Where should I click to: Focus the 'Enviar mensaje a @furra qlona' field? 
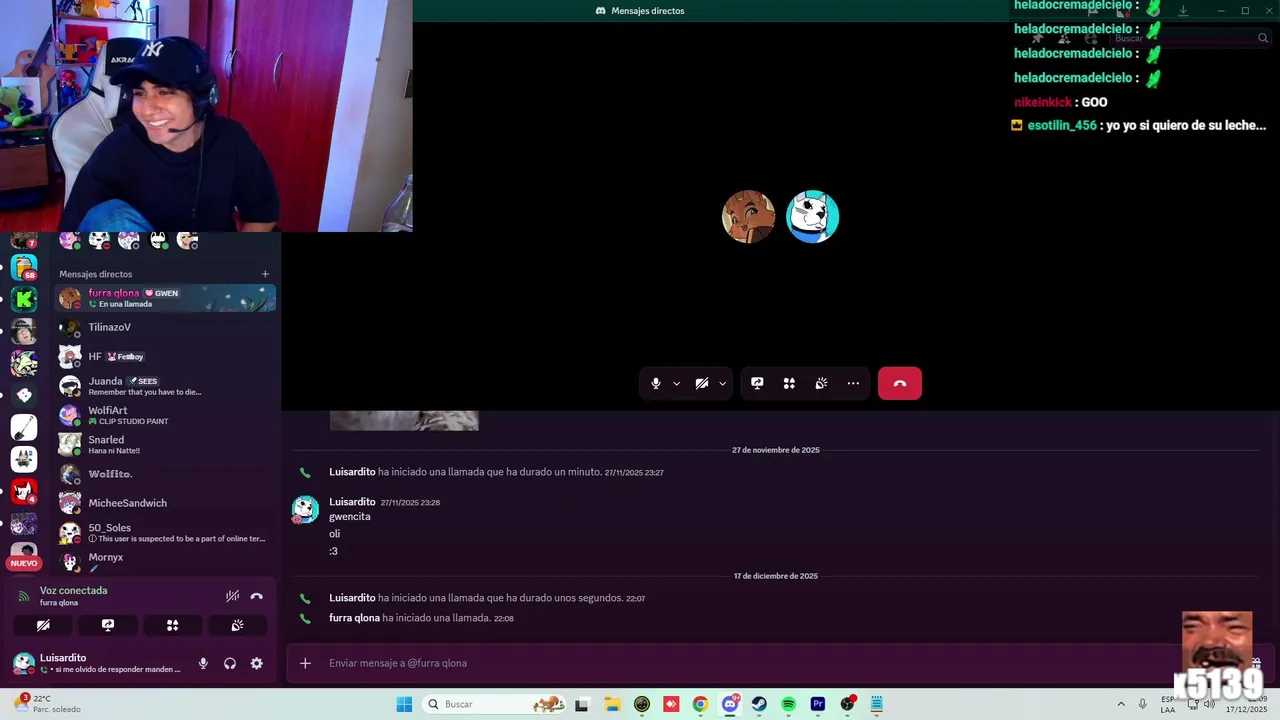tap(750, 663)
